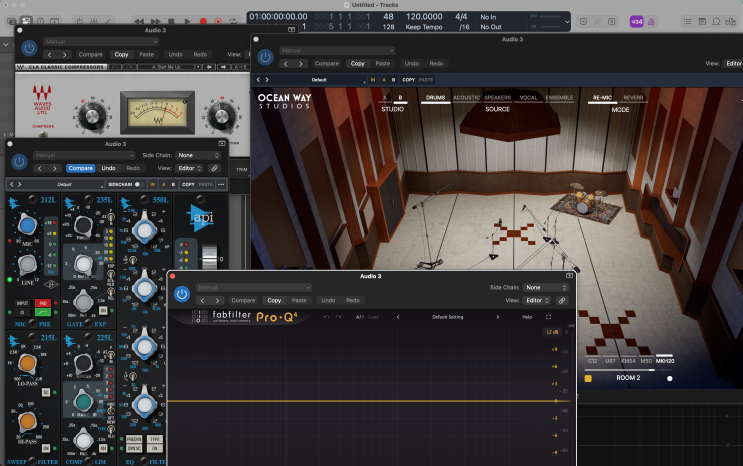This screenshot has height=466, width=743.
Task: Open the Mixer icon in control bar
Action: pyautogui.click(x=94, y=21)
